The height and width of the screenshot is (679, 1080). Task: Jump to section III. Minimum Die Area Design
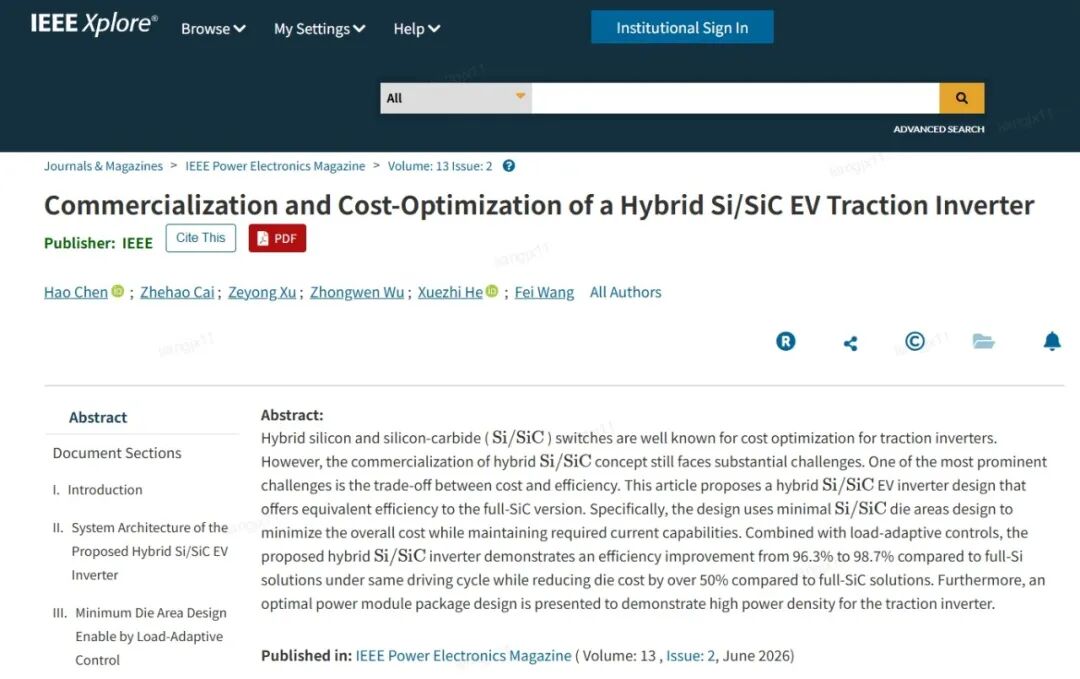point(140,636)
